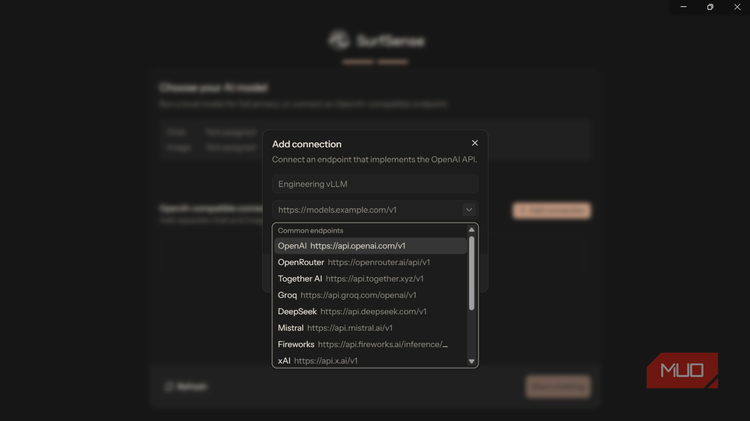Click the endpoint list scroll-down arrow
Screen dimensions: 750x421
coord(472,362)
